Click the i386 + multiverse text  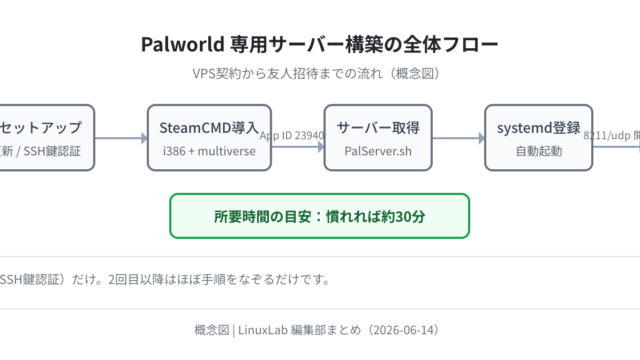pos(209,151)
